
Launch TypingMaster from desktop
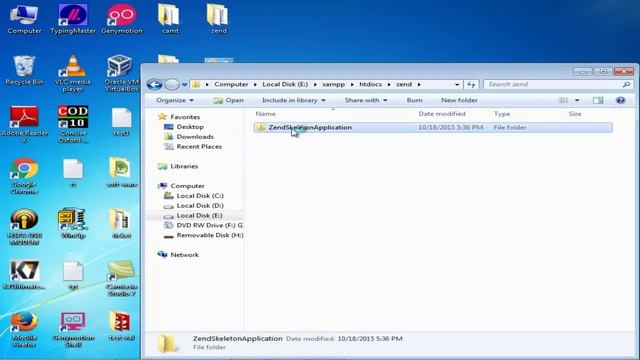(73, 19)
